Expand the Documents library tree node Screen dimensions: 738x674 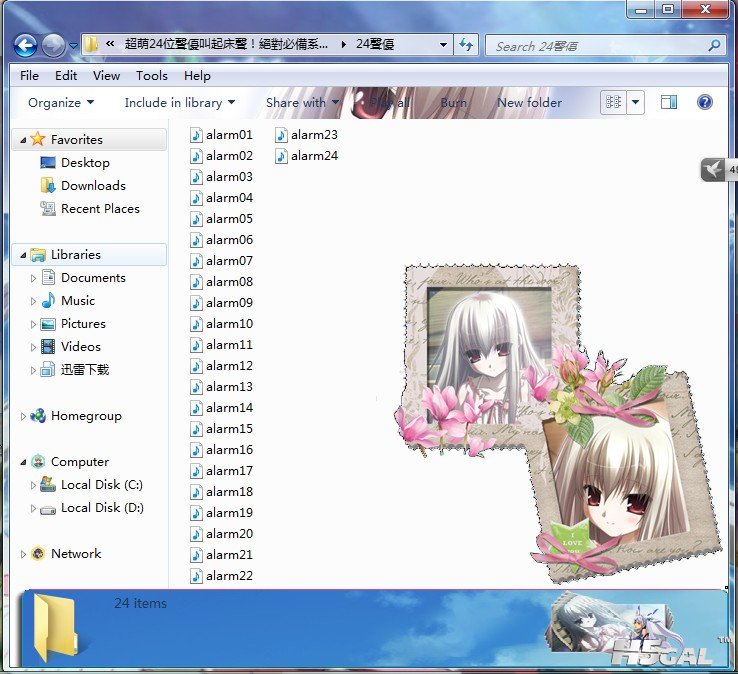point(33,278)
